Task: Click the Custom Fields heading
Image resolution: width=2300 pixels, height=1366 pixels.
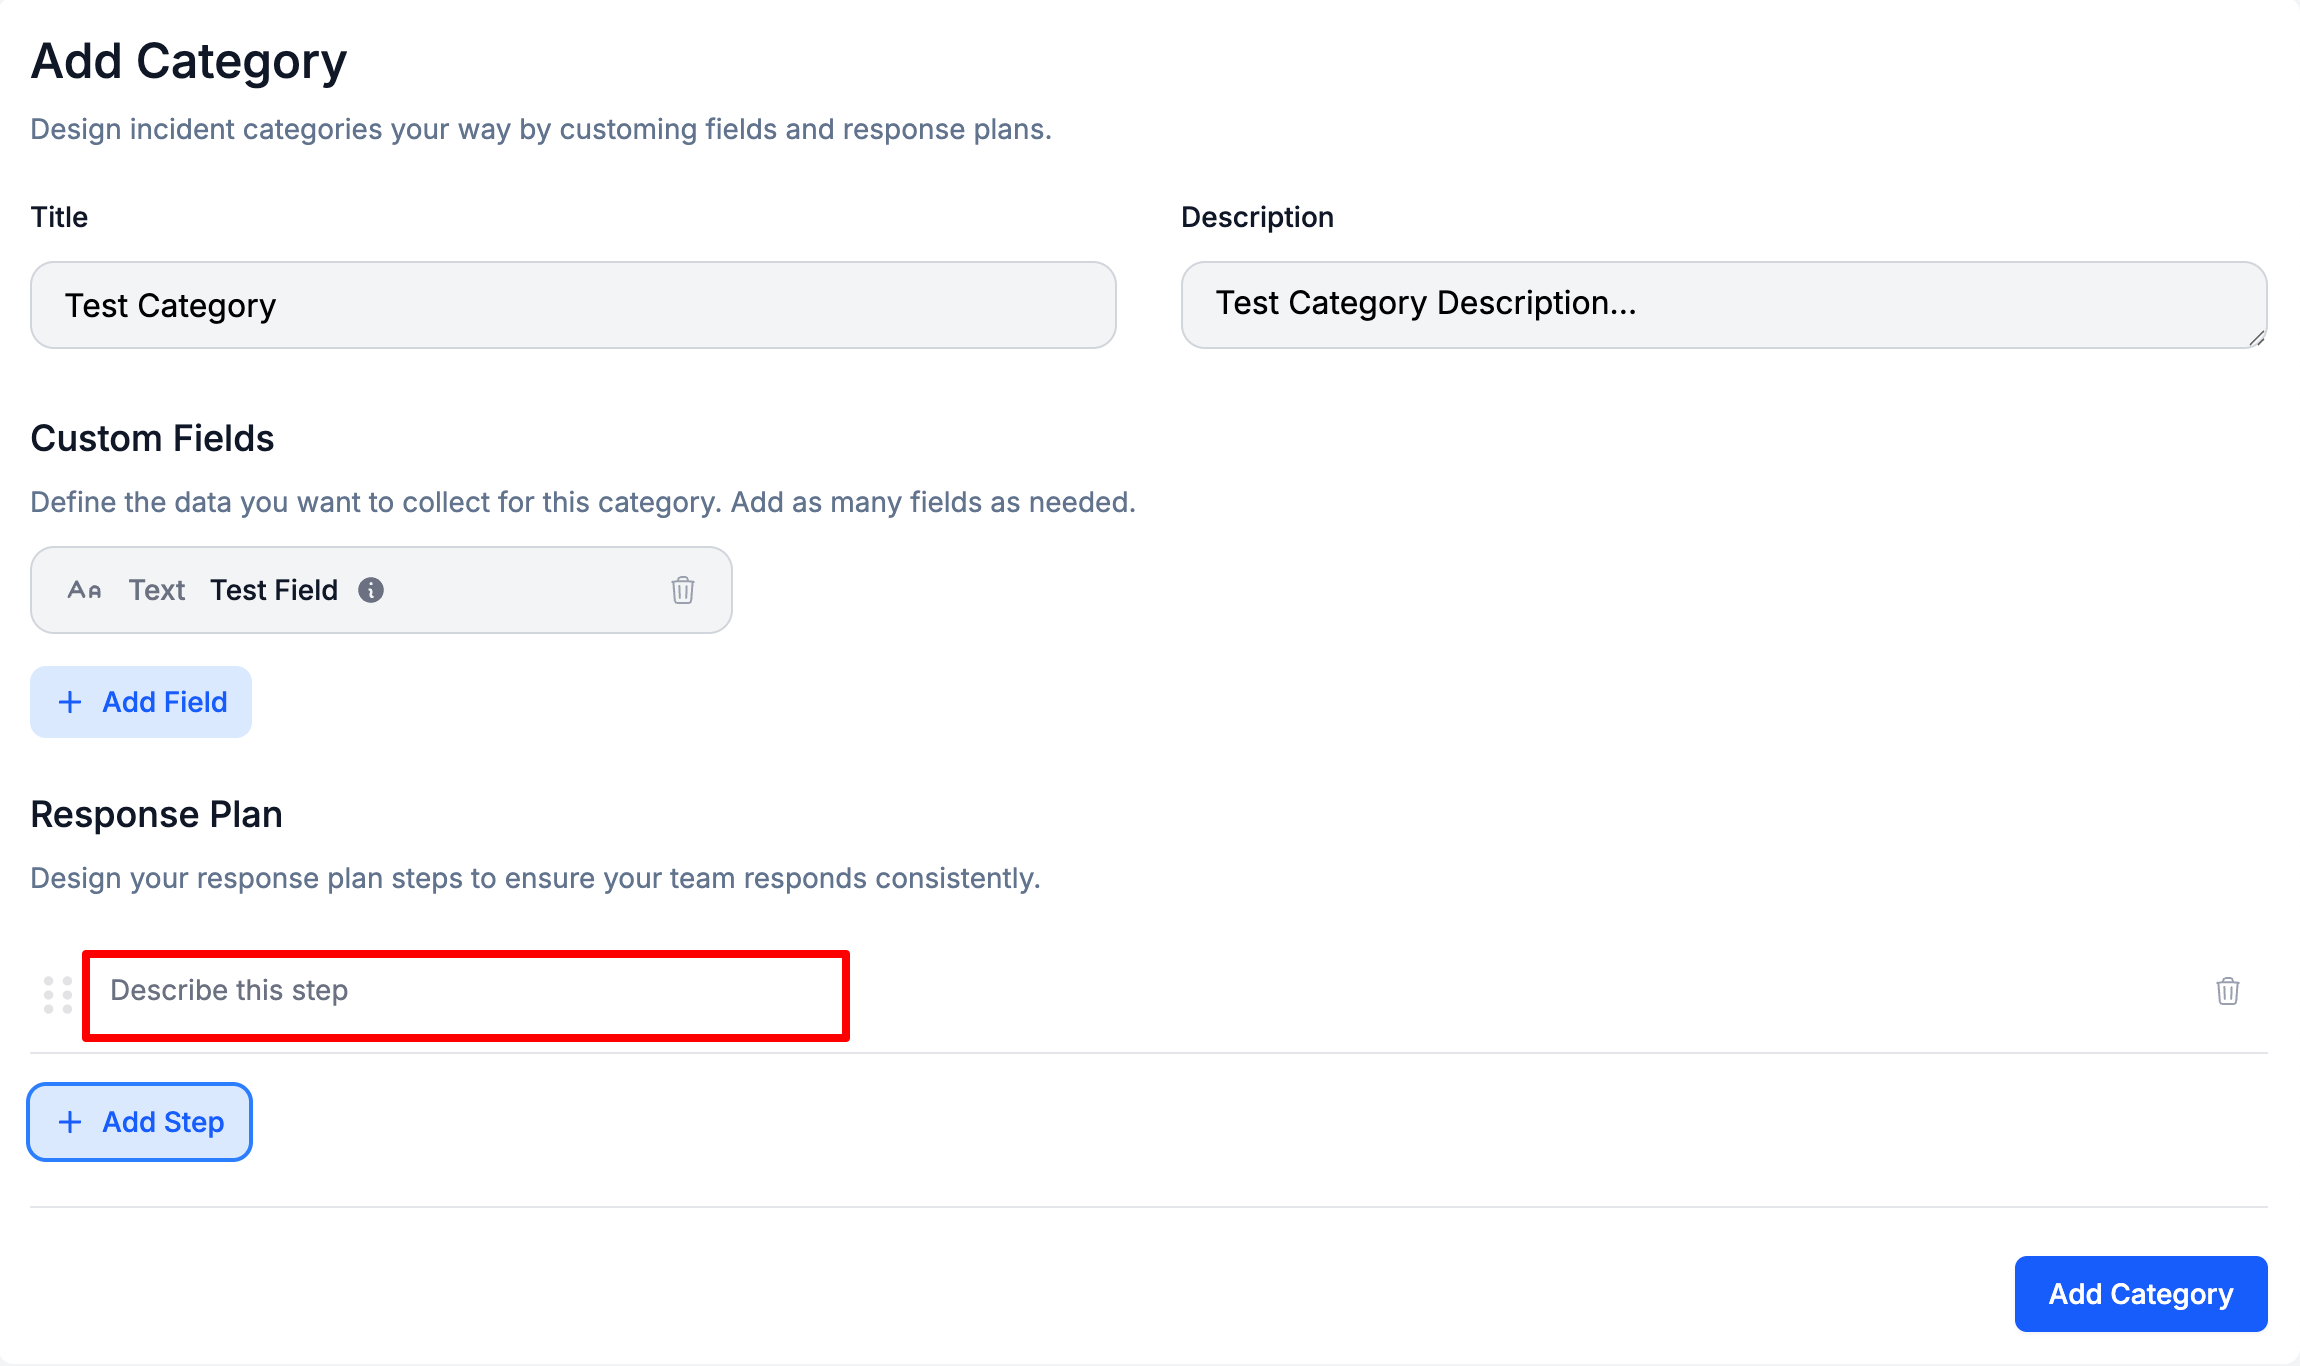Action: (x=152, y=438)
